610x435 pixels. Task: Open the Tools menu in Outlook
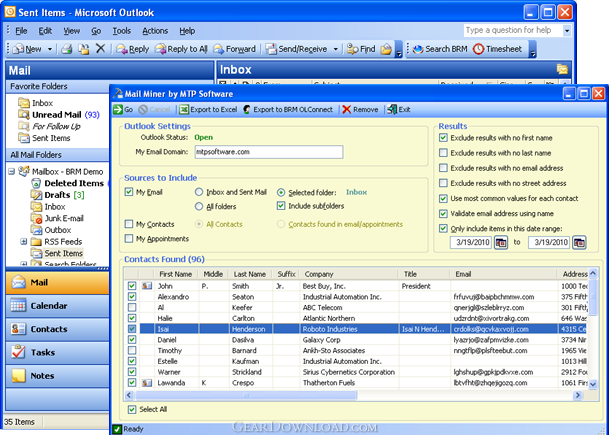122,31
